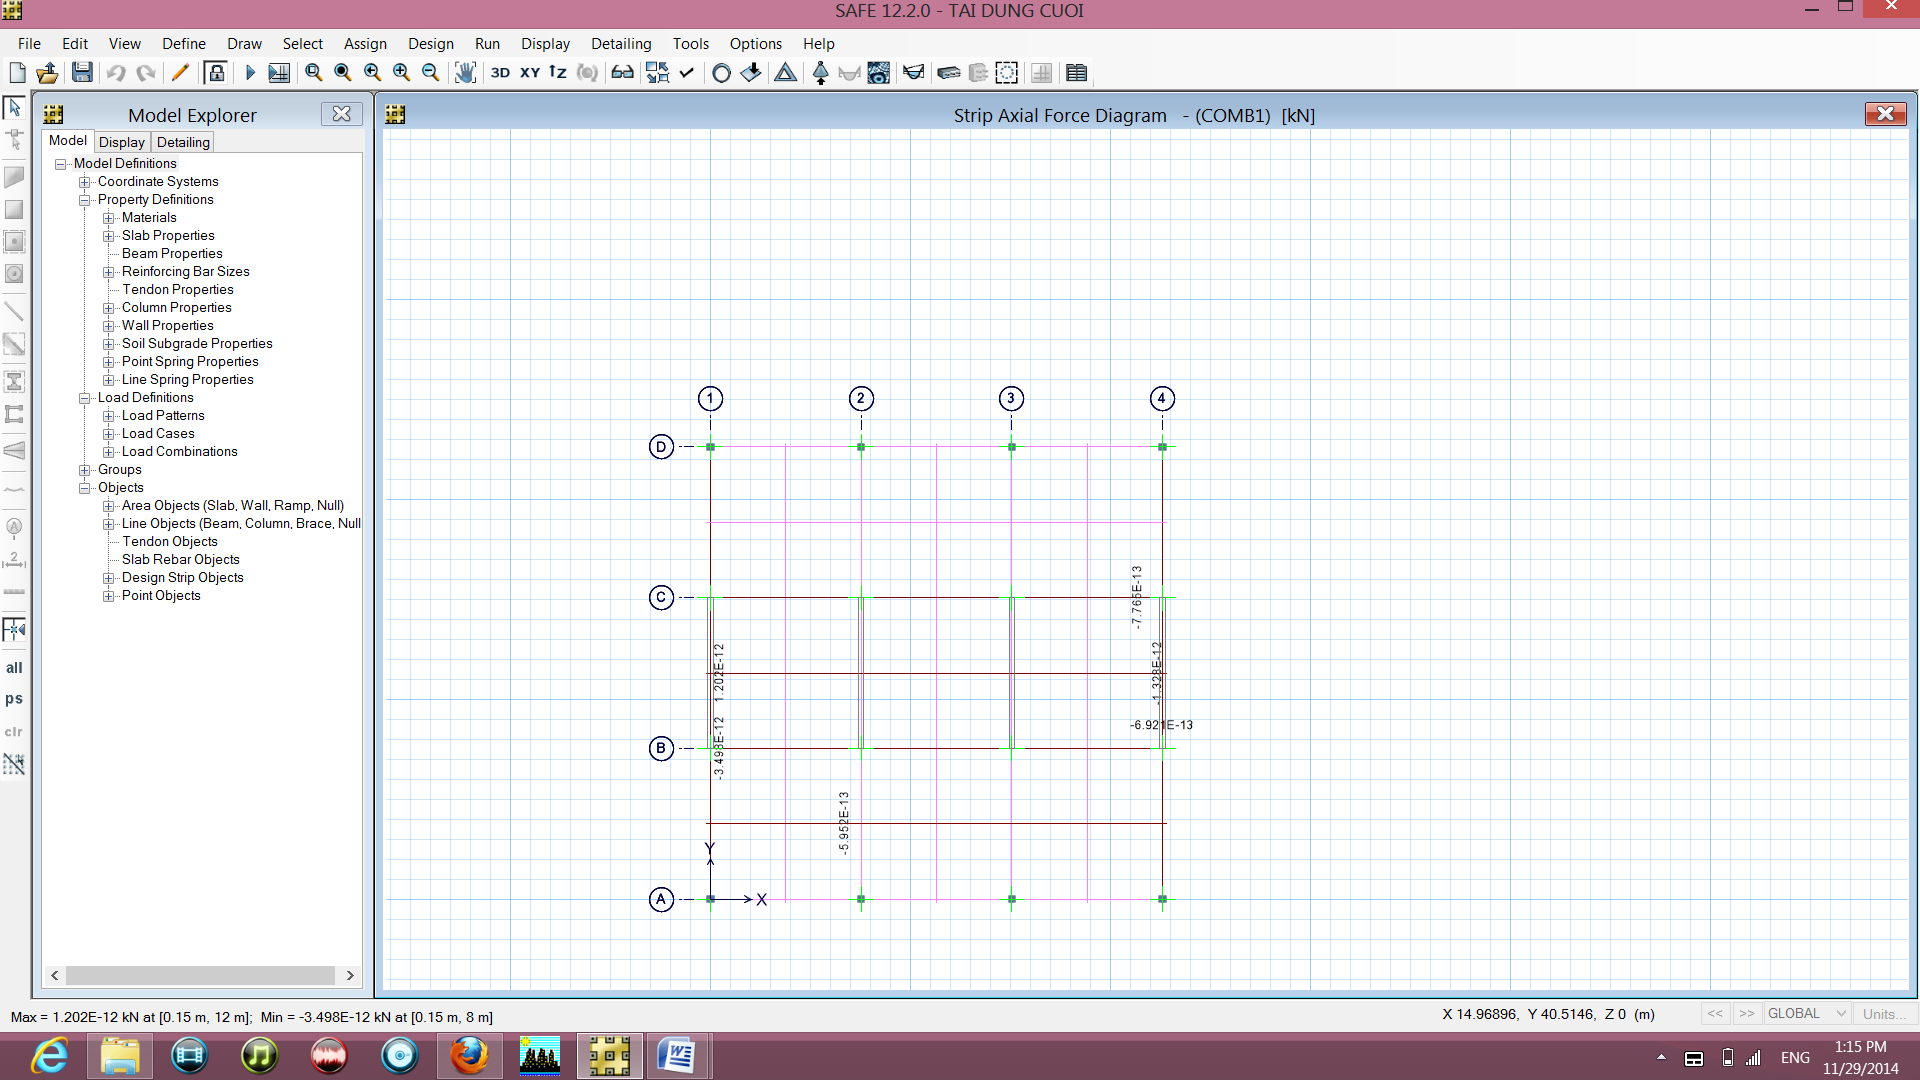Expand the Materials node
This screenshot has height=1080, width=1920.
[109, 218]
